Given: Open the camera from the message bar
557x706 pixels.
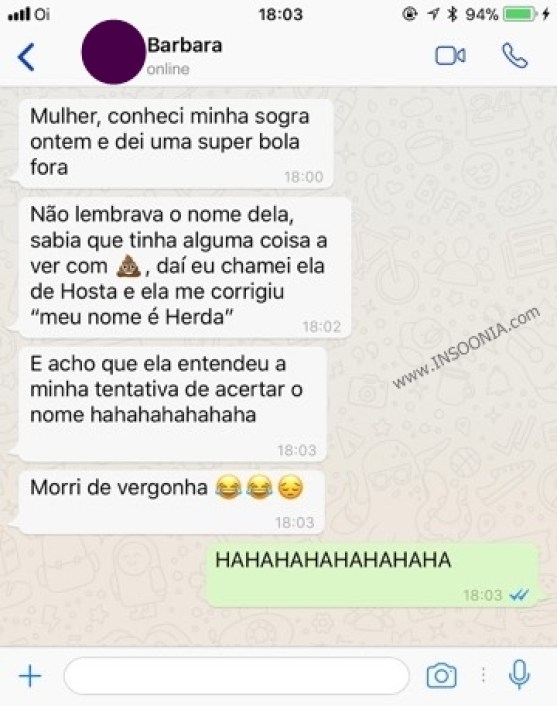Looking at the screenshot, I should [x=441, y=675].
